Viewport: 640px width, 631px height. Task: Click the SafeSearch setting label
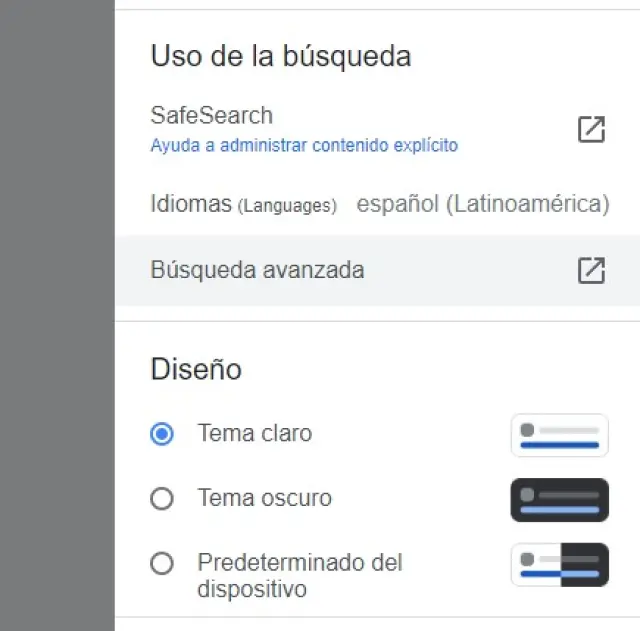(211, 115)
